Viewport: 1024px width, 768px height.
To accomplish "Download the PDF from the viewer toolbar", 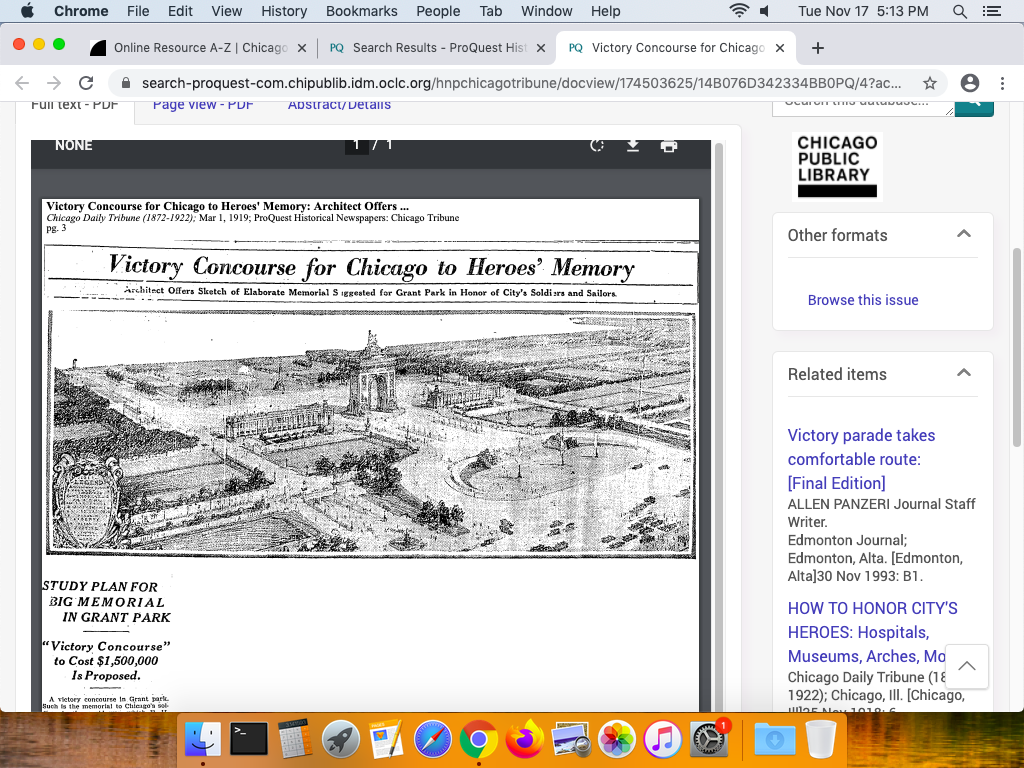I will pos(633,146).
